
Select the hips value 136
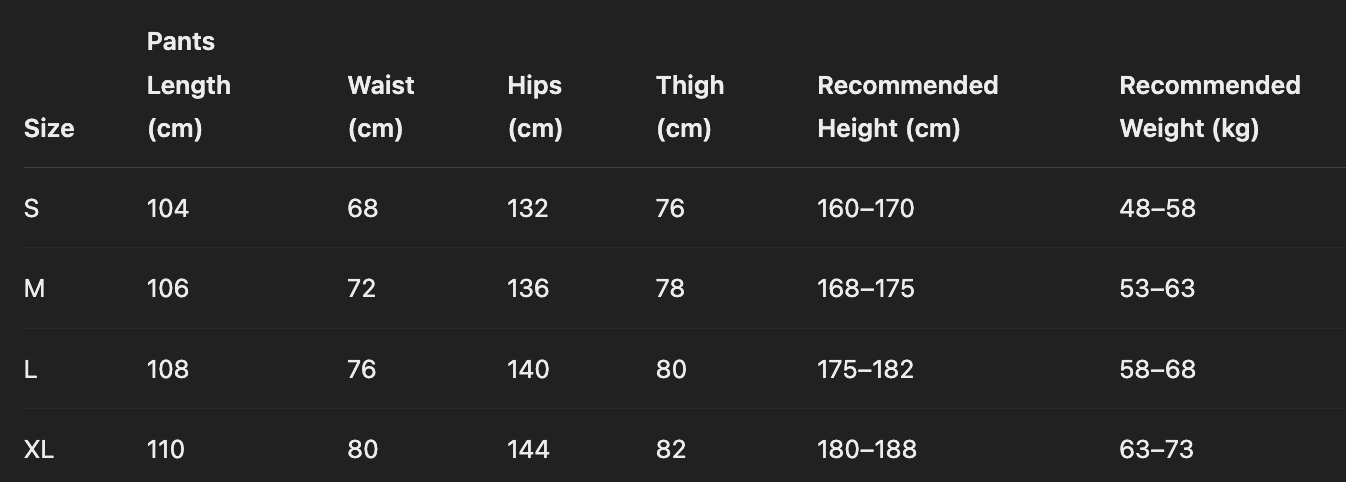(528, 289)
